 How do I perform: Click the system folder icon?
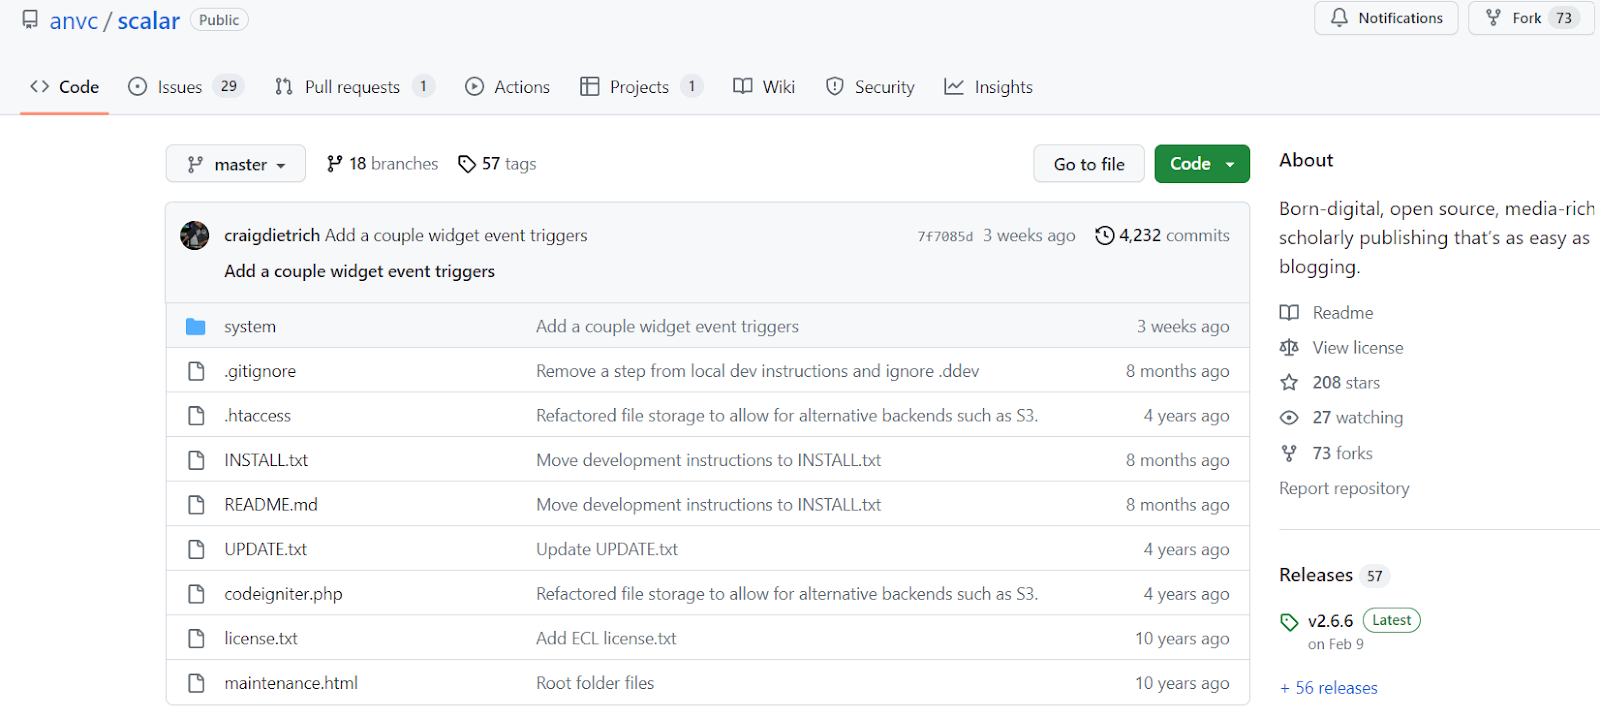pyautogui.click(x=196, y=327)
